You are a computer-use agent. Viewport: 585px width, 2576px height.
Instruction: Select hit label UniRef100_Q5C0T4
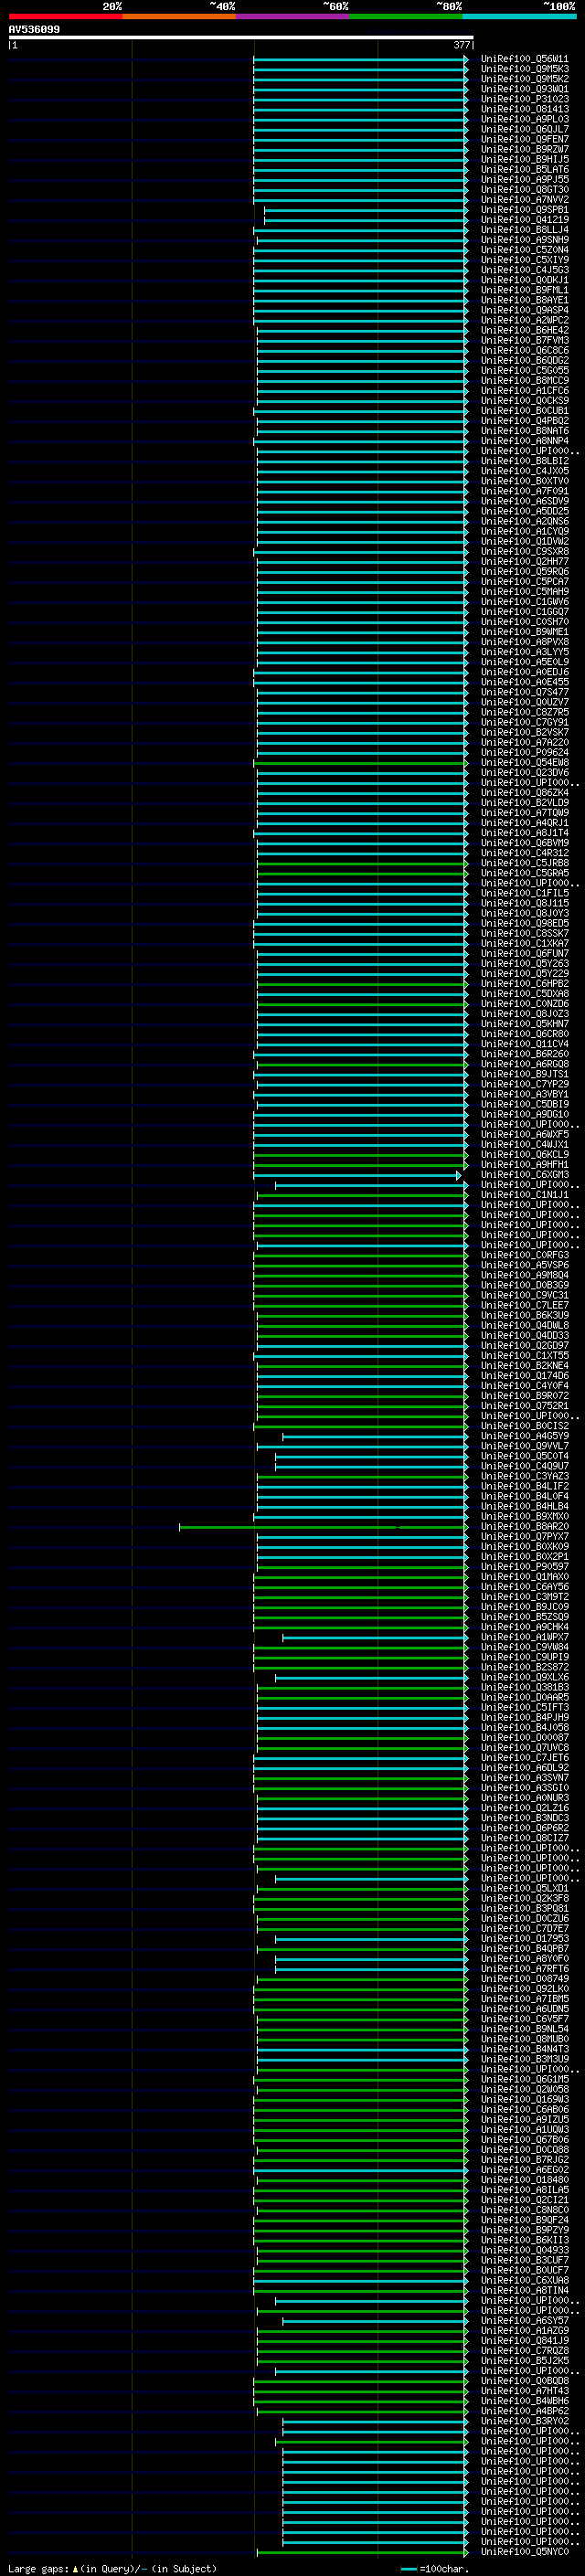click(x=525, y=1456)
